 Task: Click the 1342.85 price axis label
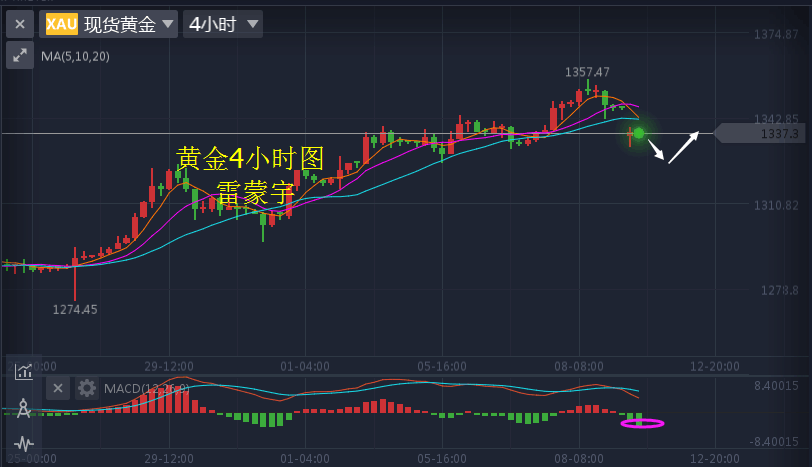coord(775,119)
